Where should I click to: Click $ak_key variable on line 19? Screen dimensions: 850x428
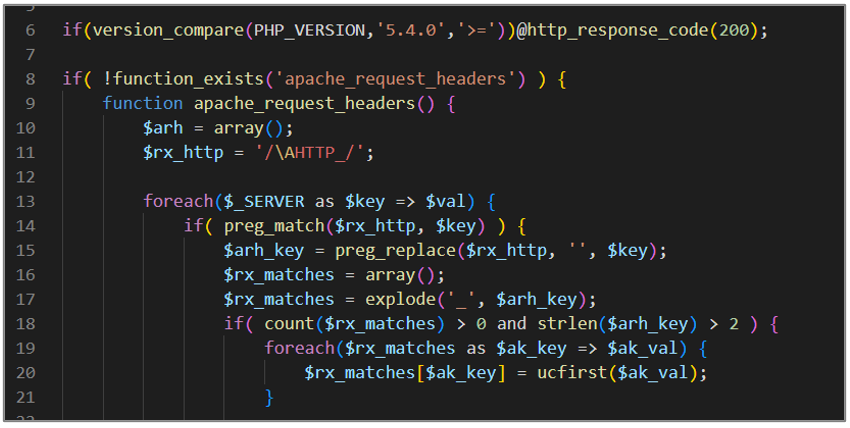pos(531,348)
